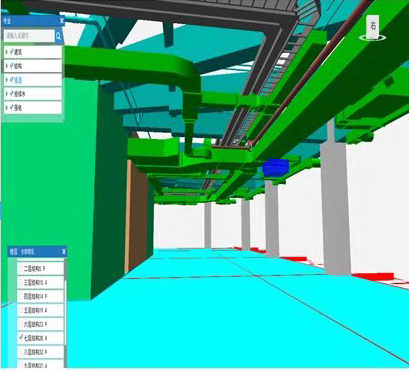Toggle the 强电 discipline checkbox
This screenshot has height=371, width=409.
tap(12, 108)
